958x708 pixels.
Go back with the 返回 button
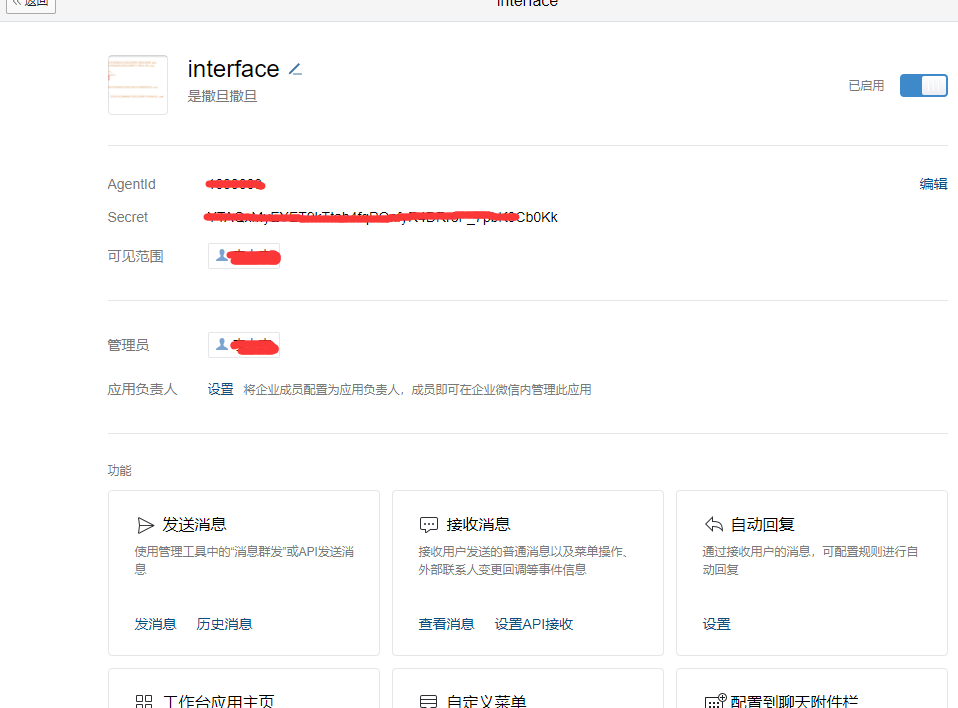tap(31, 3)
